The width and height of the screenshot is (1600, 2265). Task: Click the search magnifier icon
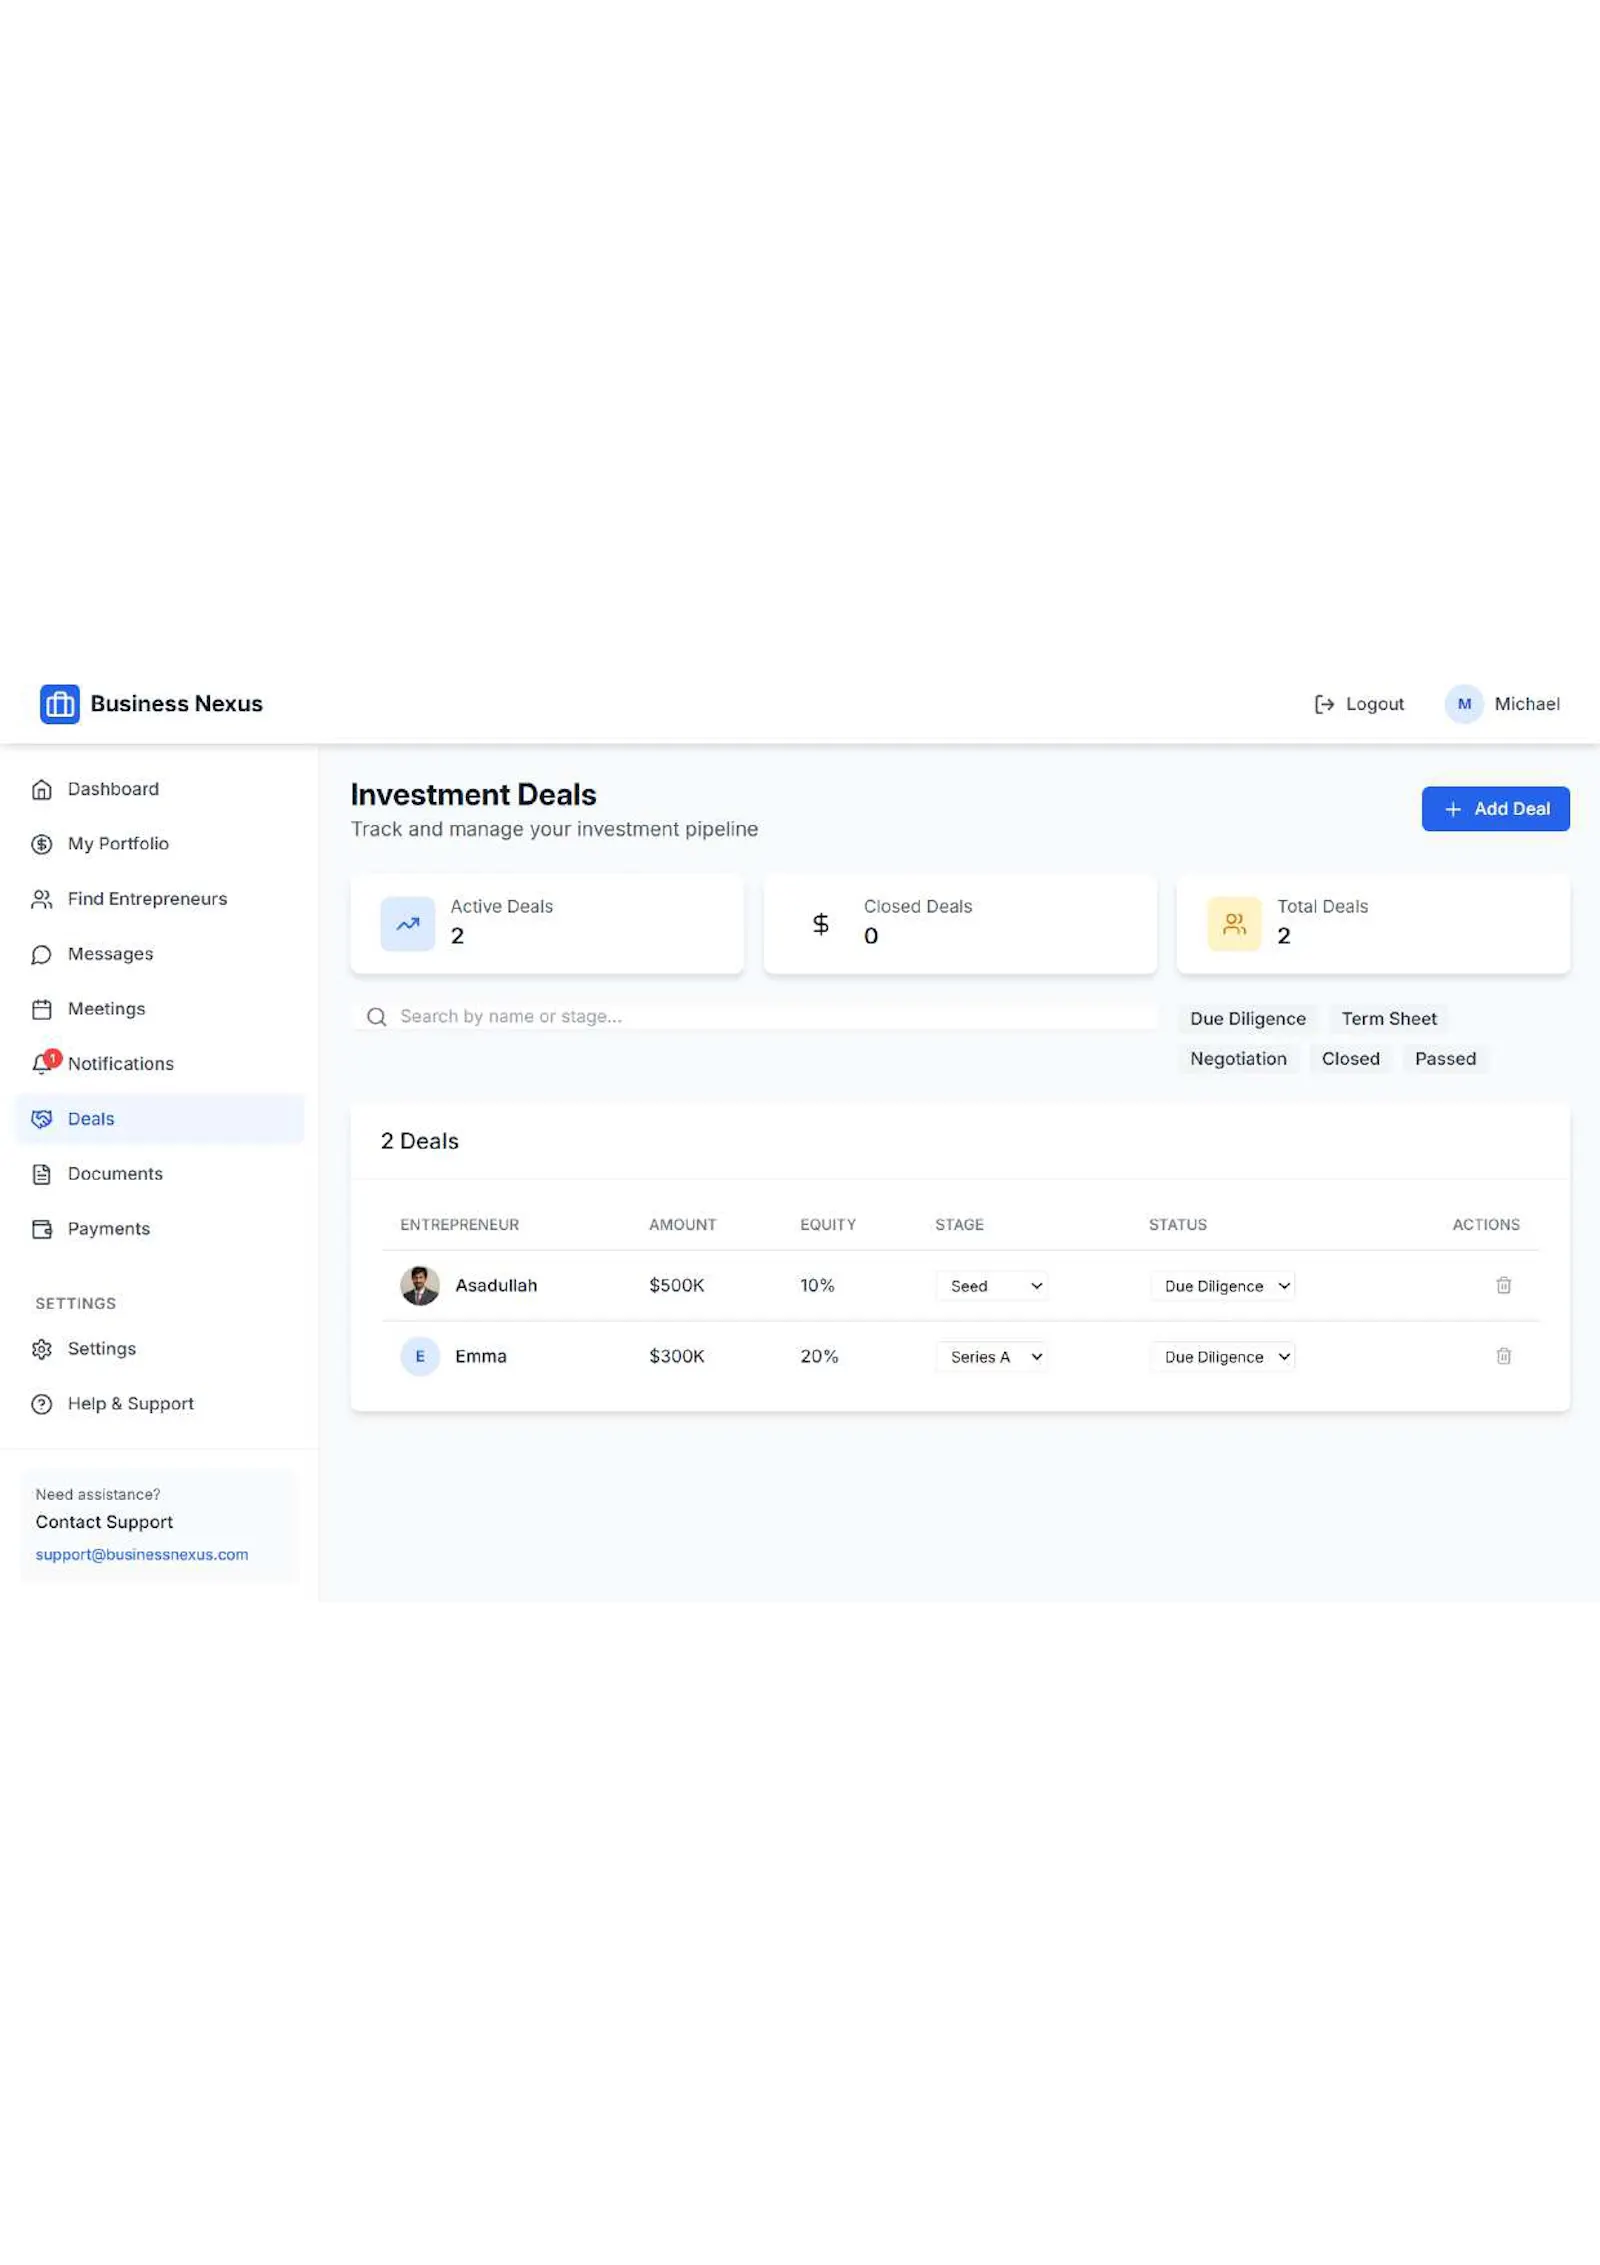[x=377, y=1017]
